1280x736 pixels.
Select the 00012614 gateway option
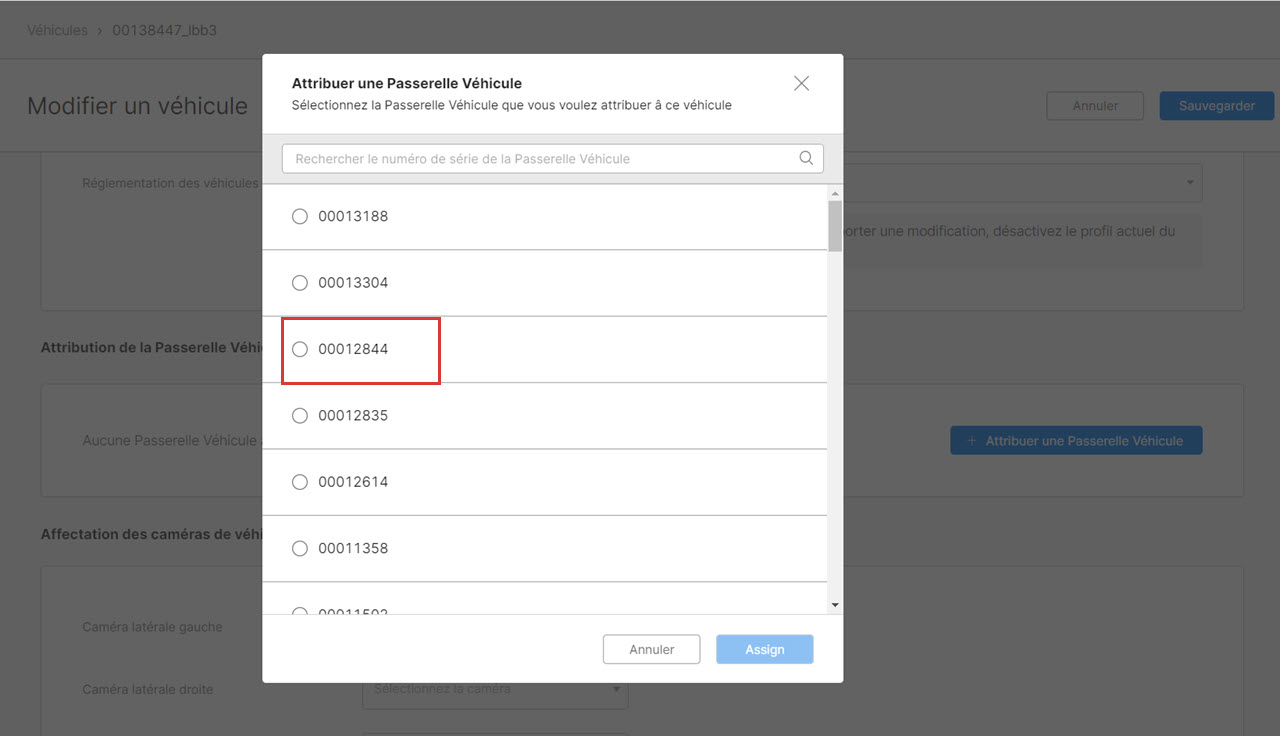click(x=300, y=482)
